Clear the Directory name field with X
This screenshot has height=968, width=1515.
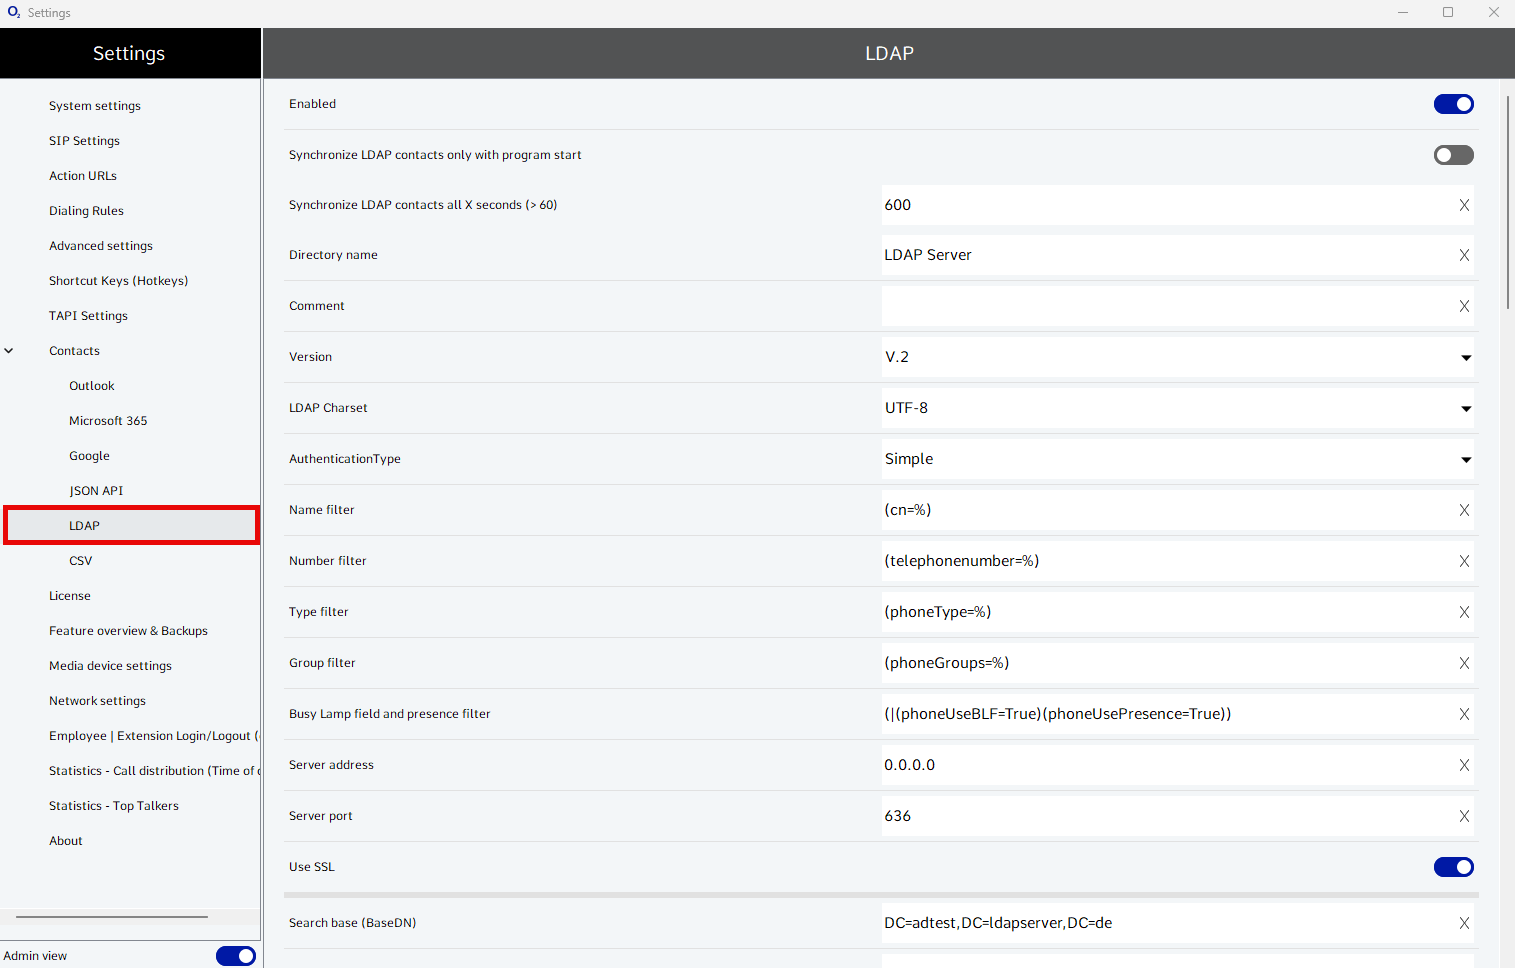coord(1464,255)
